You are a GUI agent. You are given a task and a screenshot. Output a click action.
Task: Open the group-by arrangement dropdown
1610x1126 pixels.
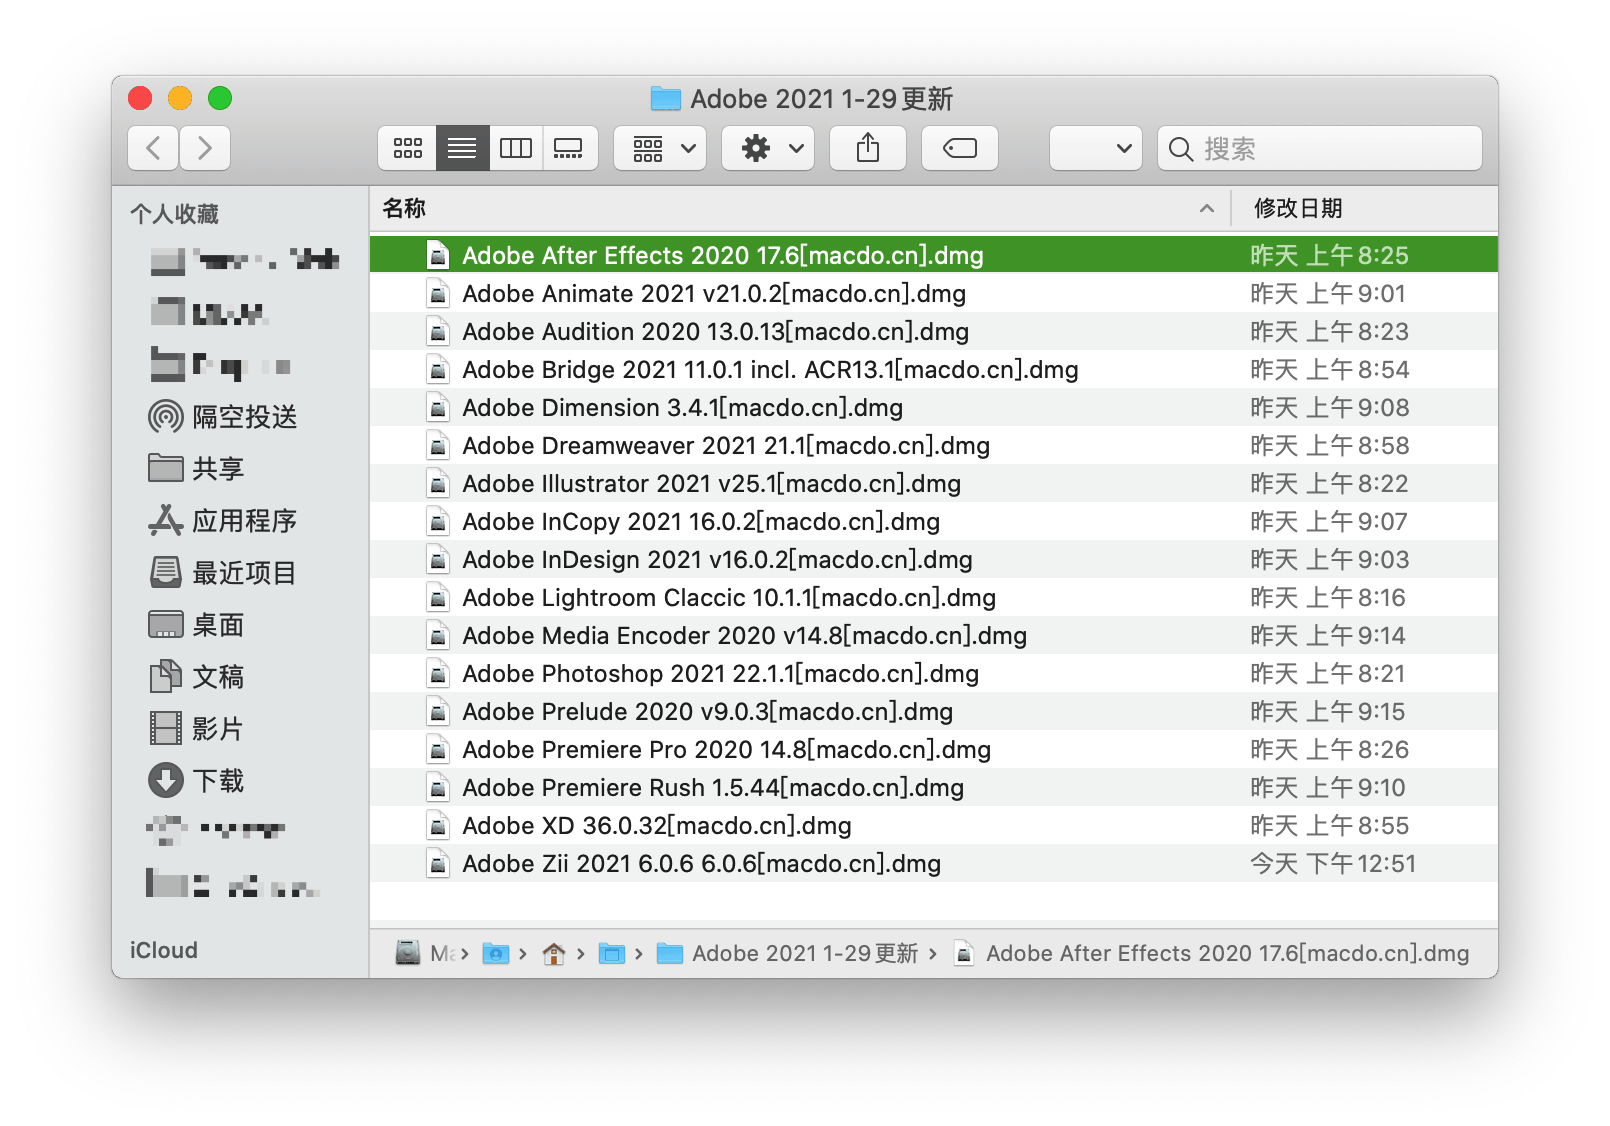click(660, 149)
